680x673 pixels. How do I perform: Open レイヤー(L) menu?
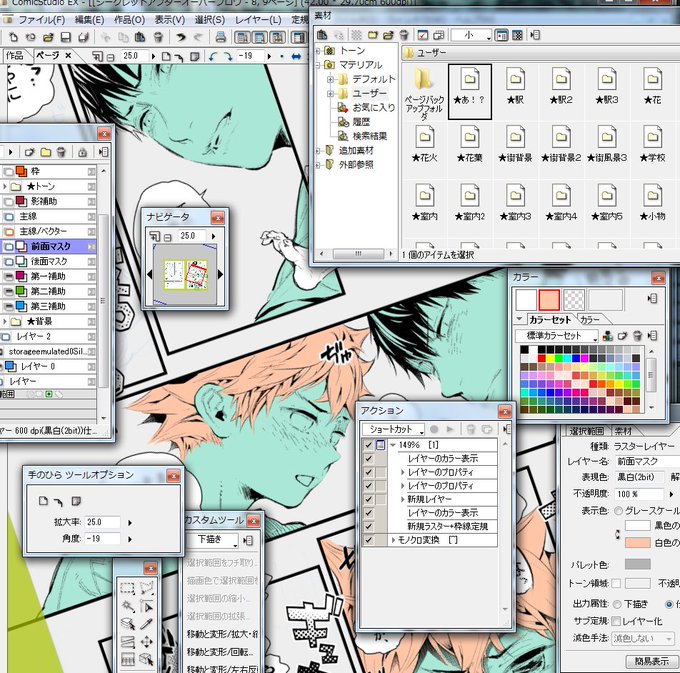(258, 20)
